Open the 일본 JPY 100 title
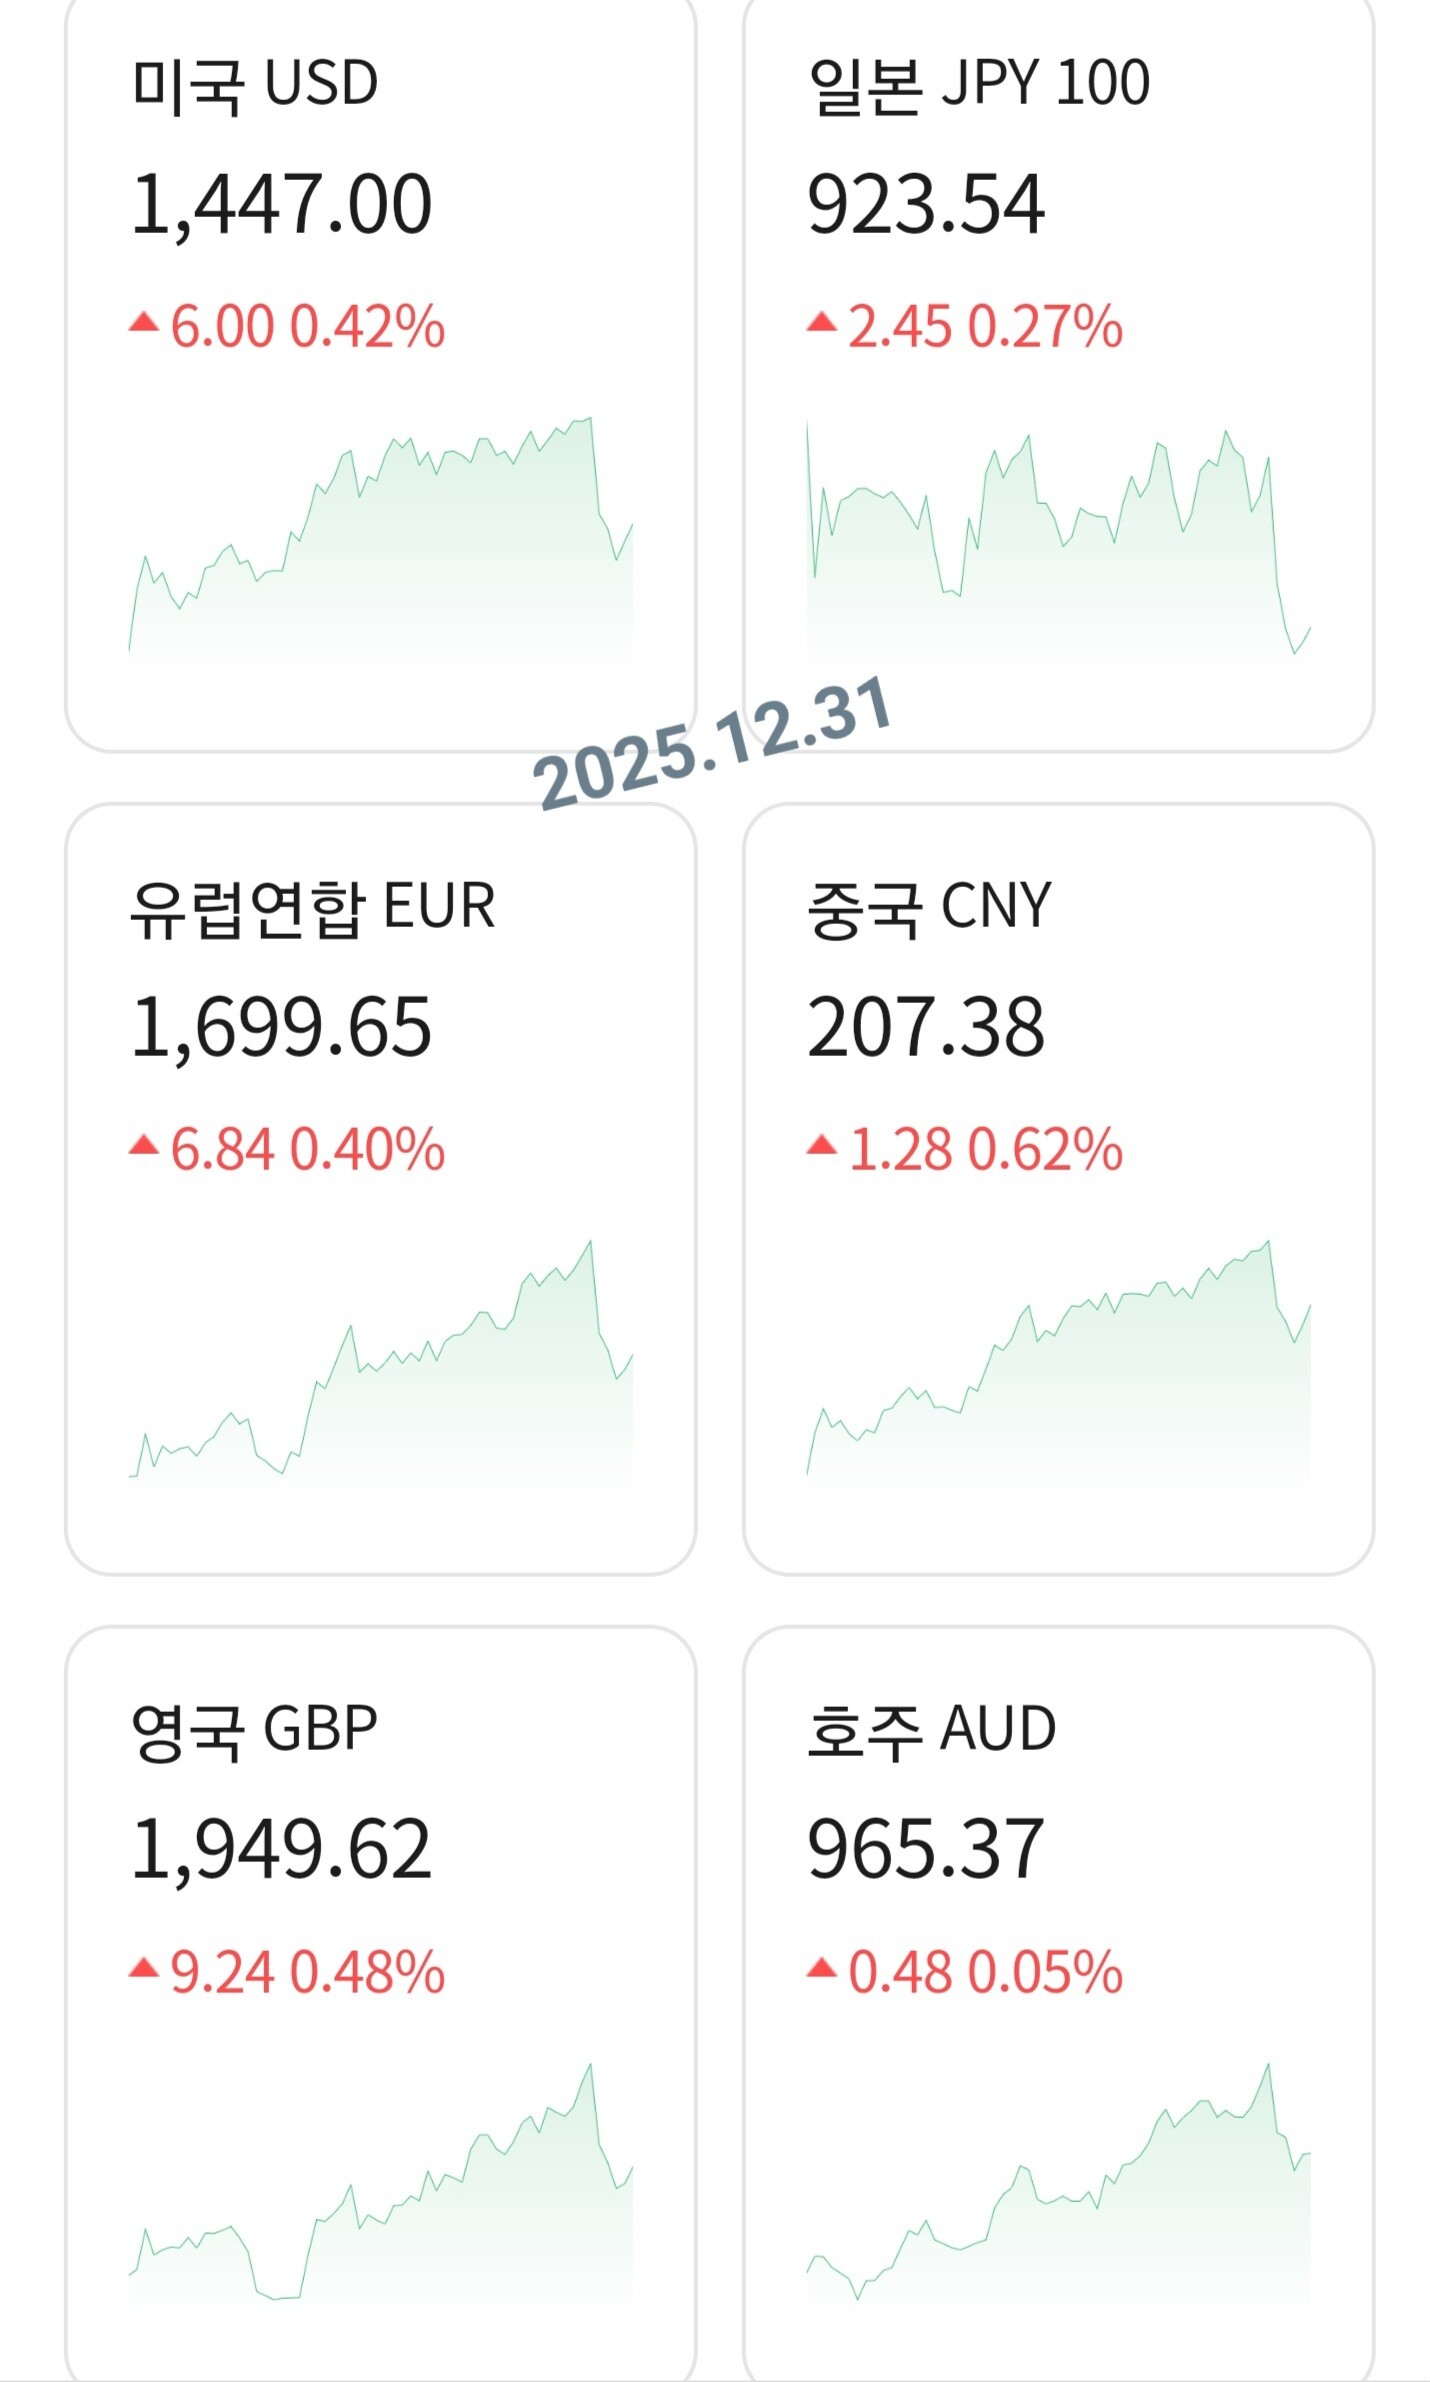The image size is (1430, 2382). (x=979, y=83)
